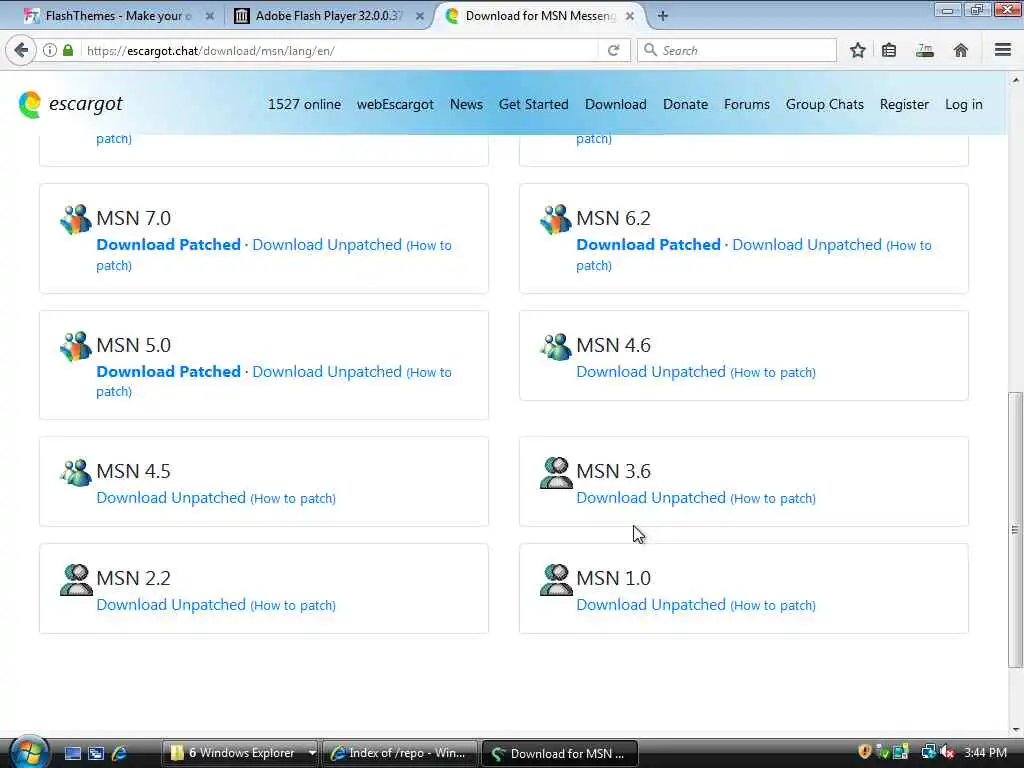This screenshot has height=768, width=1024.
Task: Click the MSN 4.6 people icon
Action: click(556, 346)
